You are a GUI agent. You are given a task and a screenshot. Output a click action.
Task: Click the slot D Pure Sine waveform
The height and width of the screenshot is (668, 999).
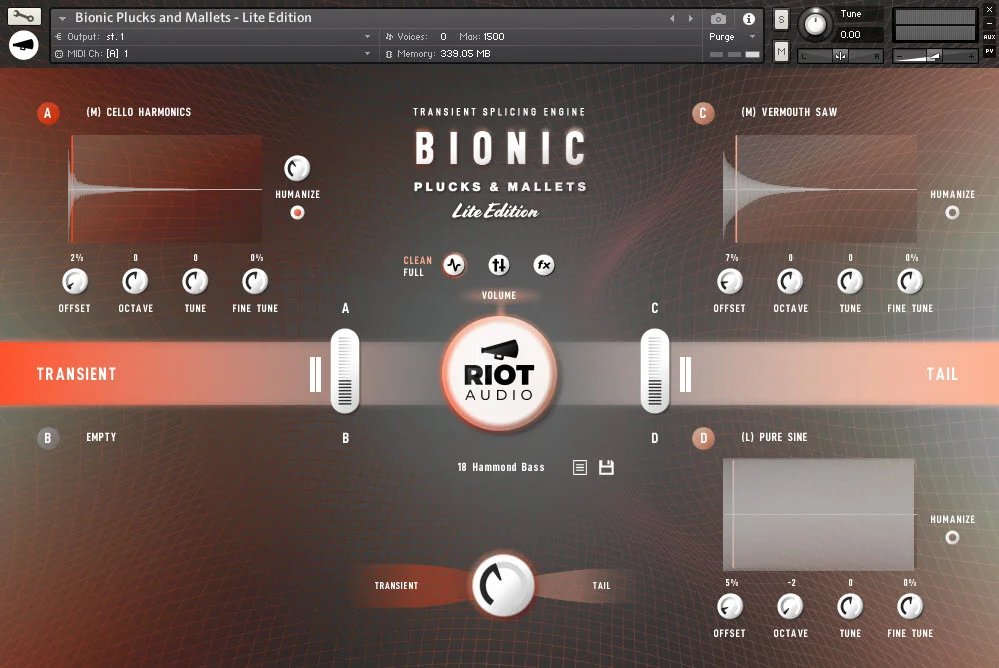tap(820, 514)
